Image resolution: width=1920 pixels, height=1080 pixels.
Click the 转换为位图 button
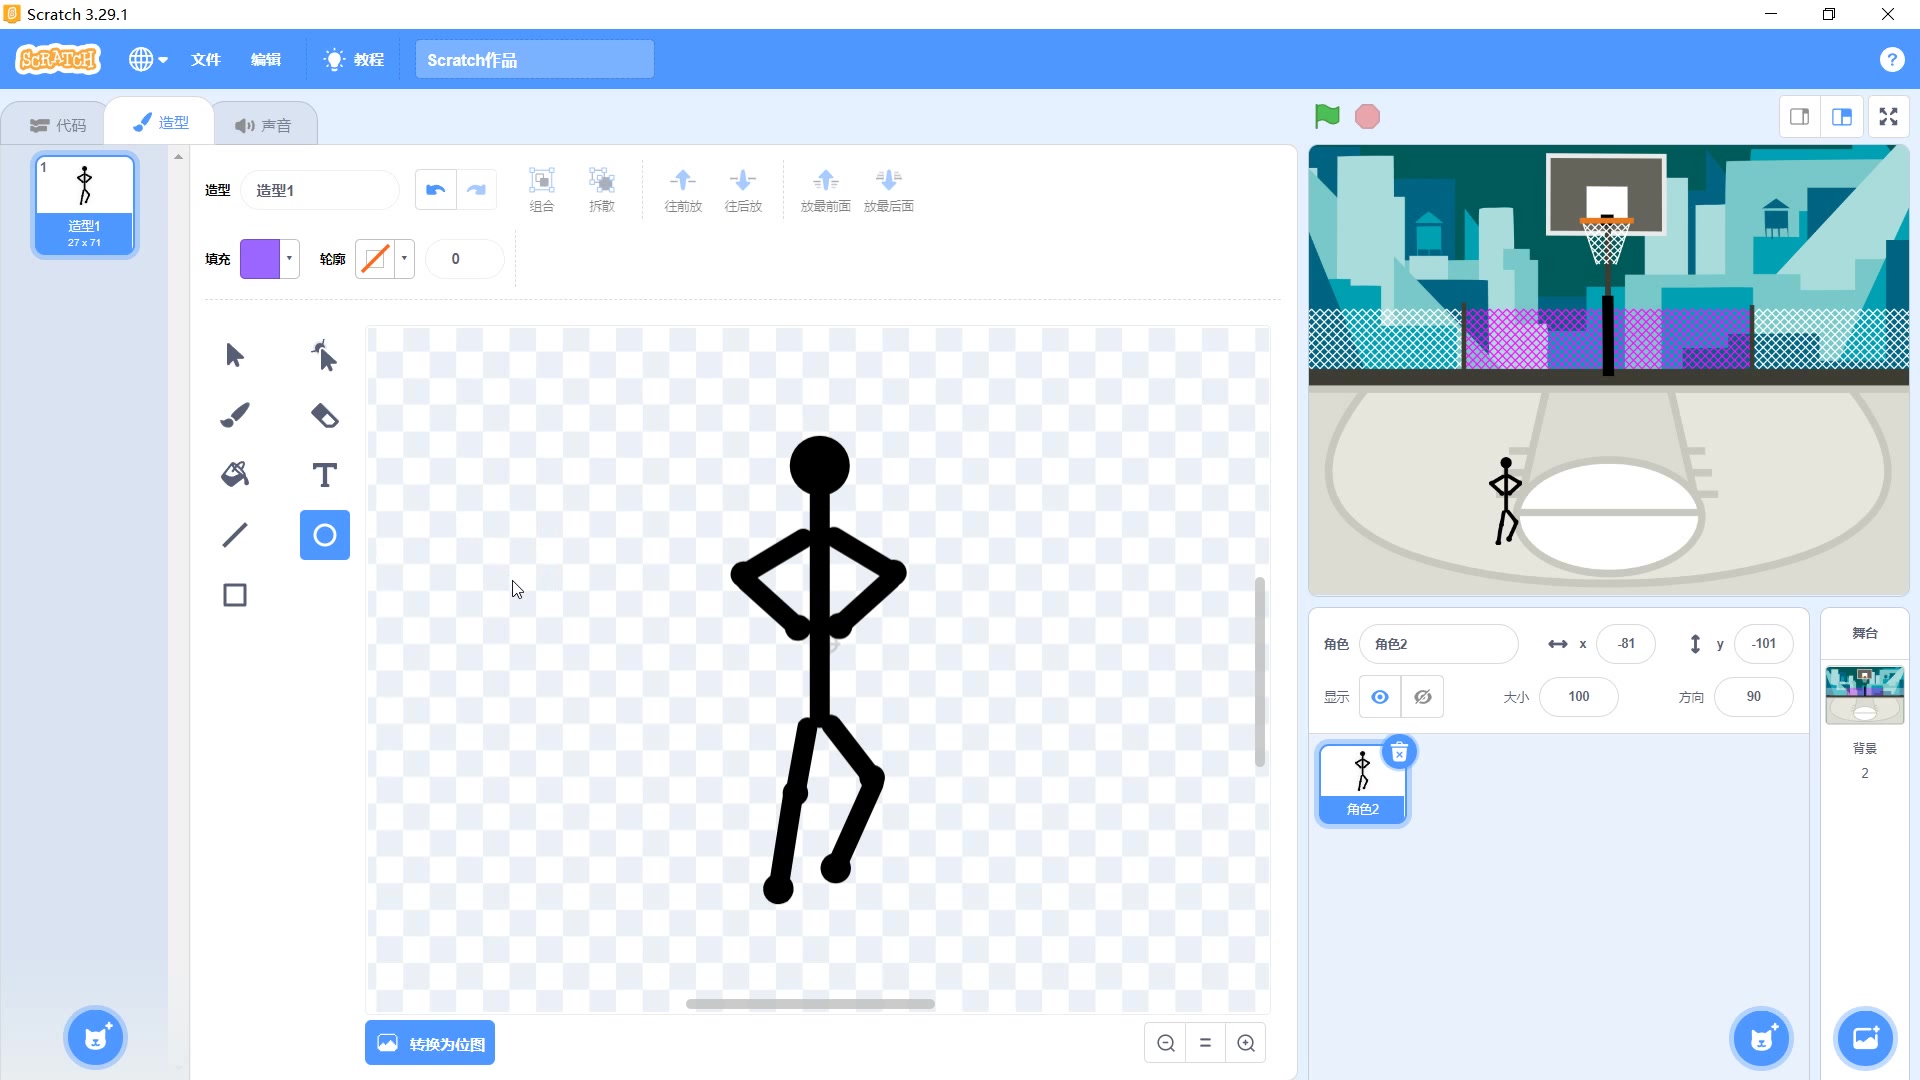[x=430, y=1043]
